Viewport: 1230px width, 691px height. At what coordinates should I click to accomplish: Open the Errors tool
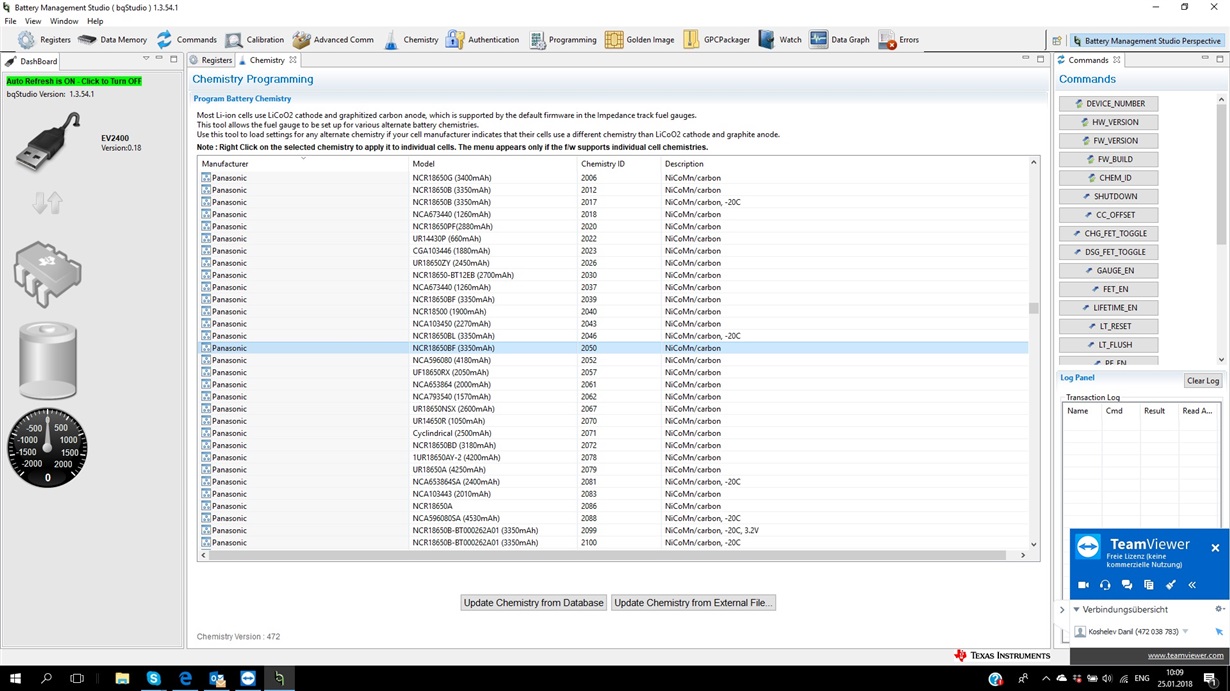click(x=898, y=40)
